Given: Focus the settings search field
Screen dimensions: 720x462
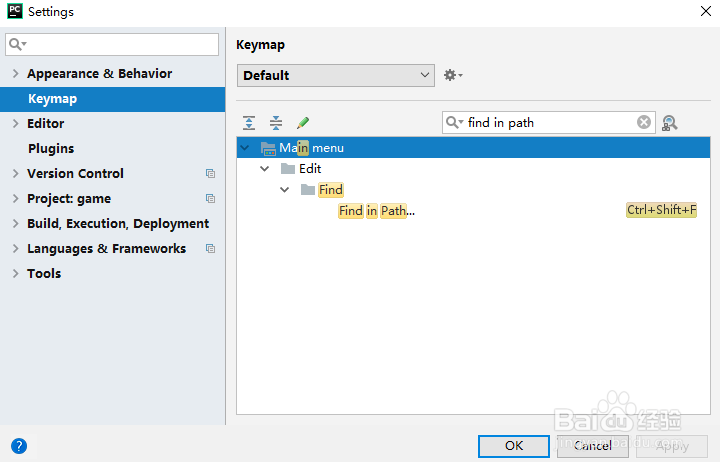Looking at the screenshot, I should click(112, 44).
